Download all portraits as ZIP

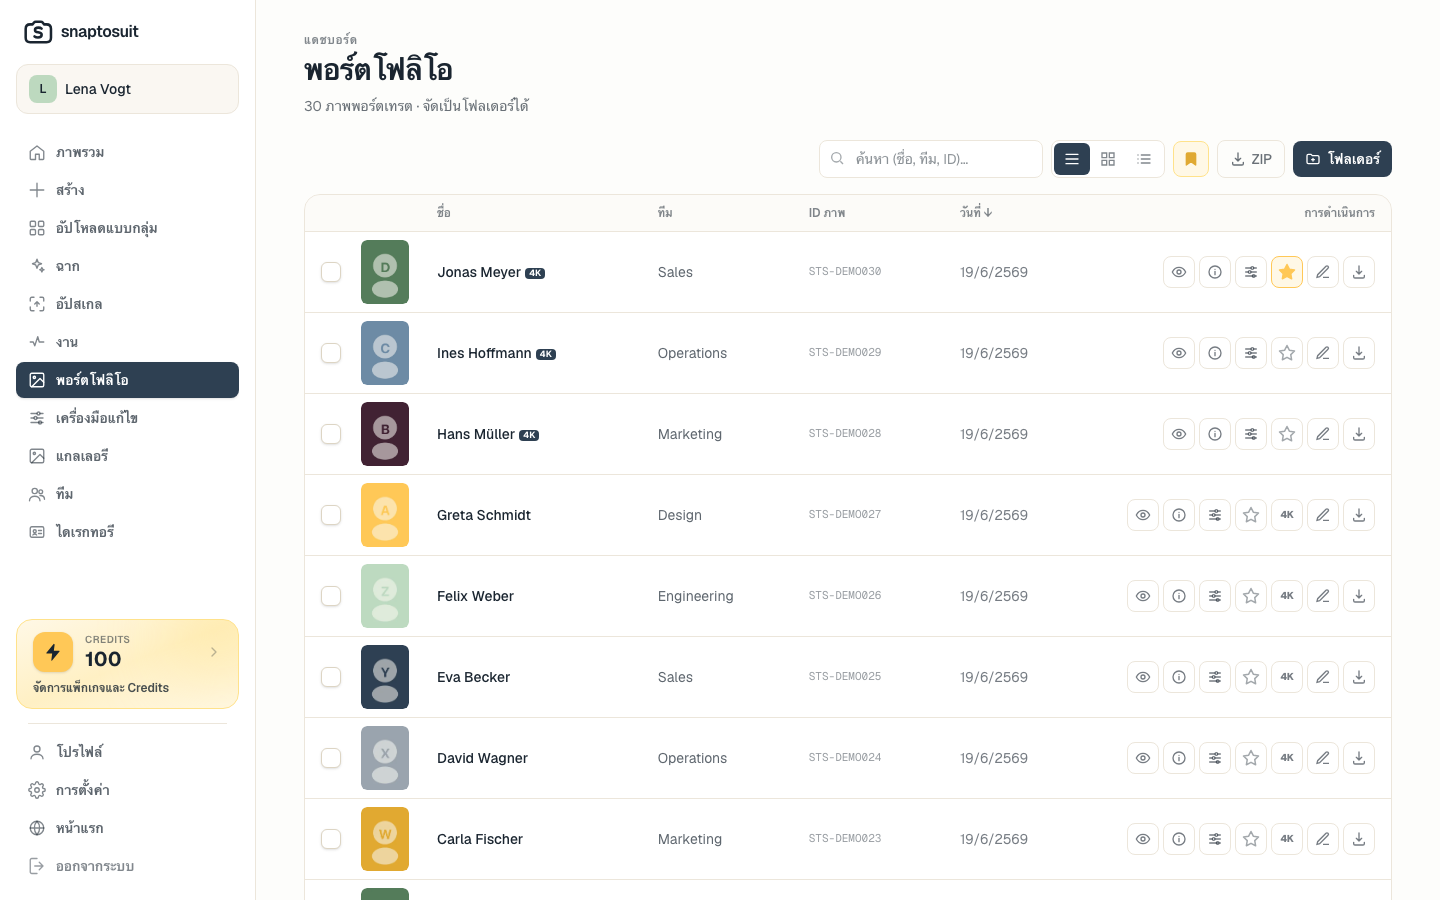click(x=1251, y=159)
